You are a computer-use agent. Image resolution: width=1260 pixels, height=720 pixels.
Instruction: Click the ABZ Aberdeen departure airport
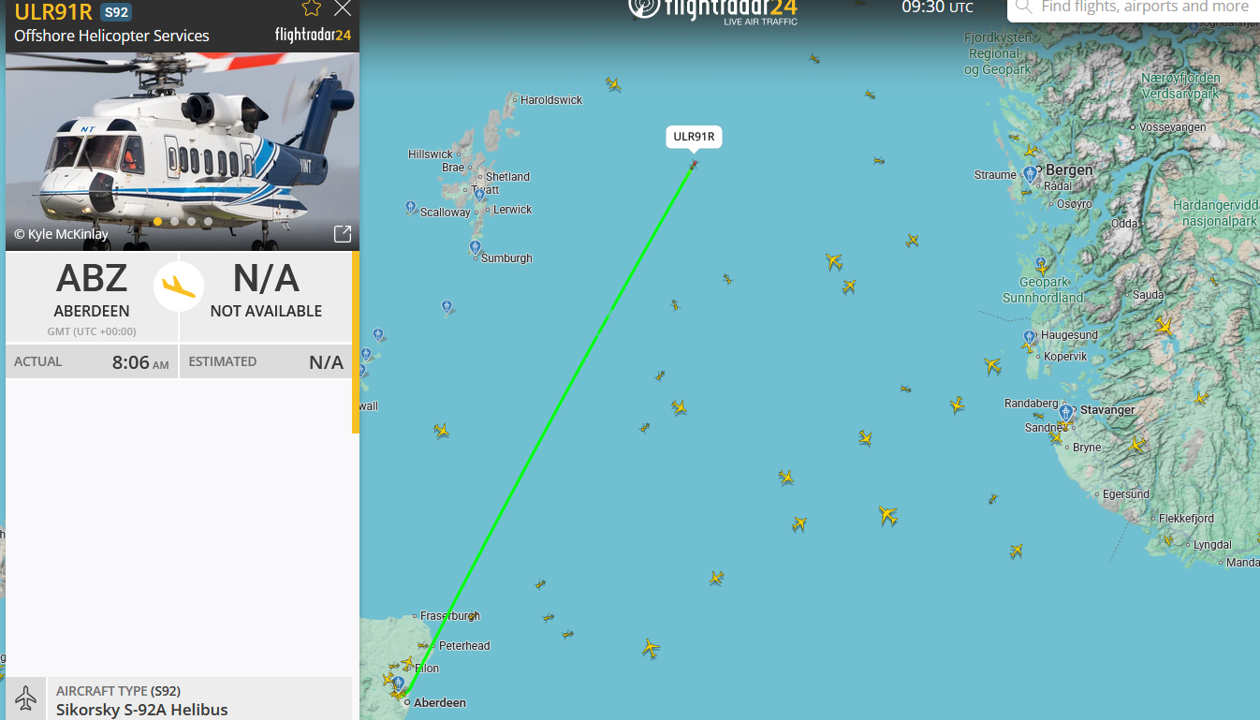point(92,297)
